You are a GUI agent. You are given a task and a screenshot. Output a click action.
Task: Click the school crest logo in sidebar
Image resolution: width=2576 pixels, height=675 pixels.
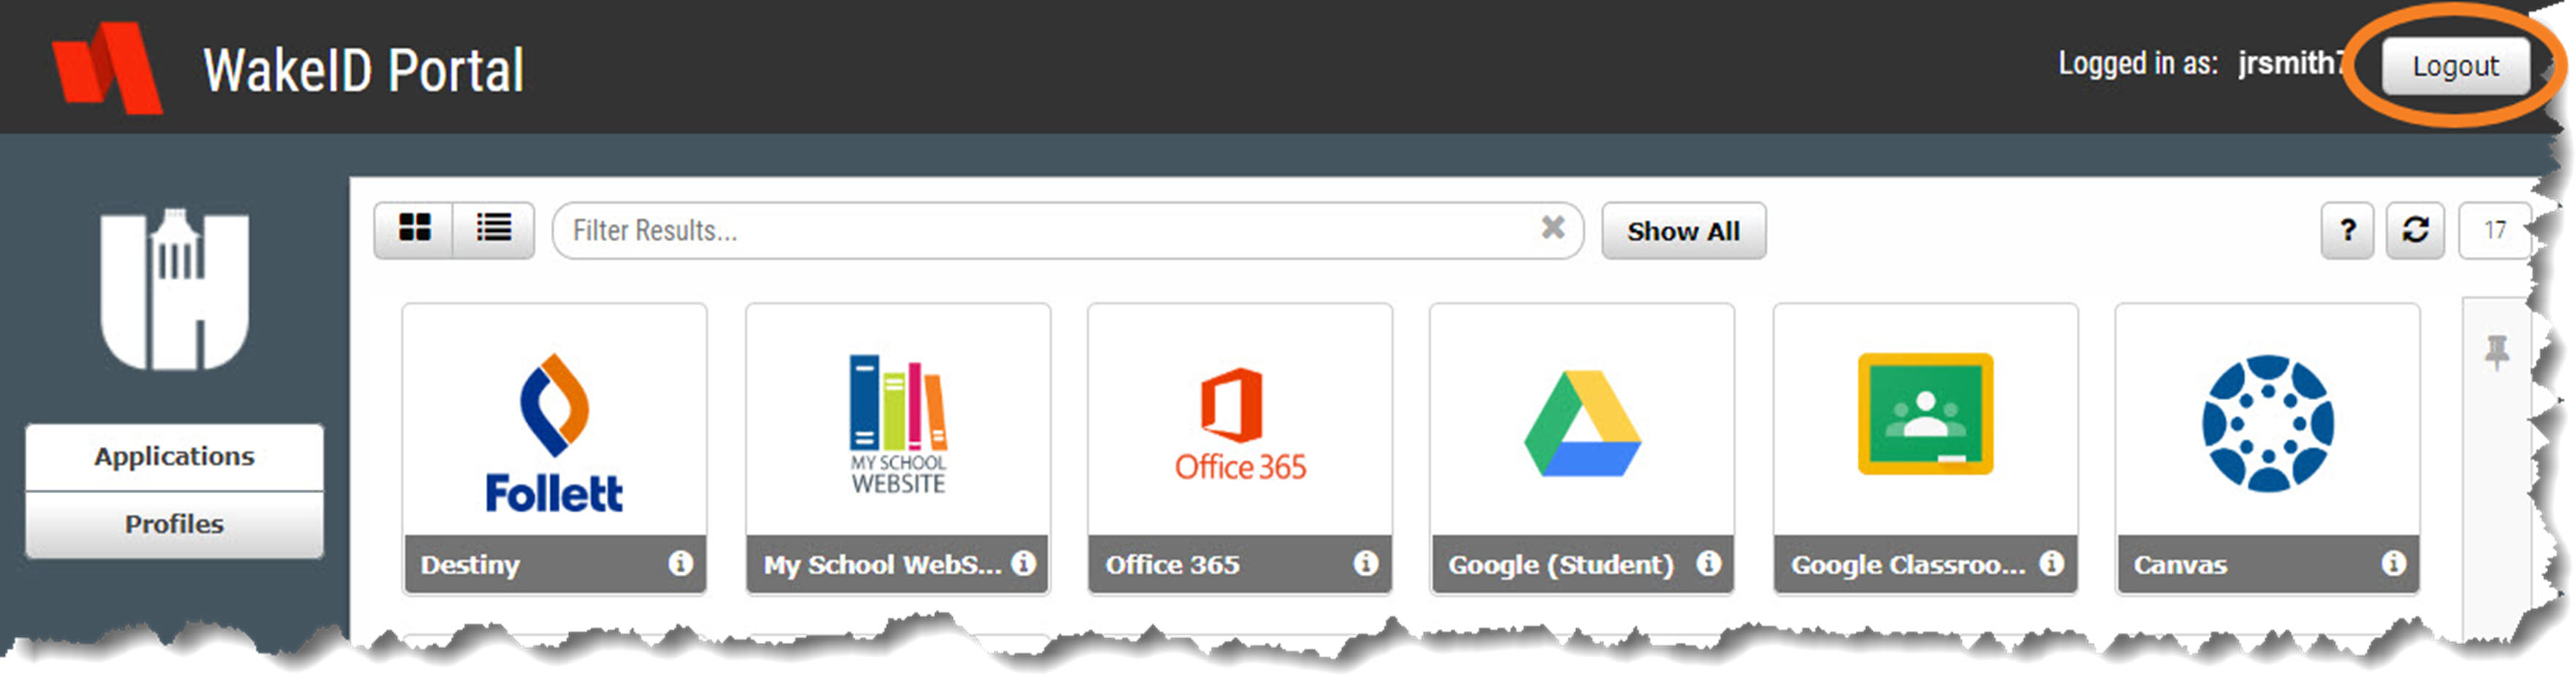coord(174,290)
